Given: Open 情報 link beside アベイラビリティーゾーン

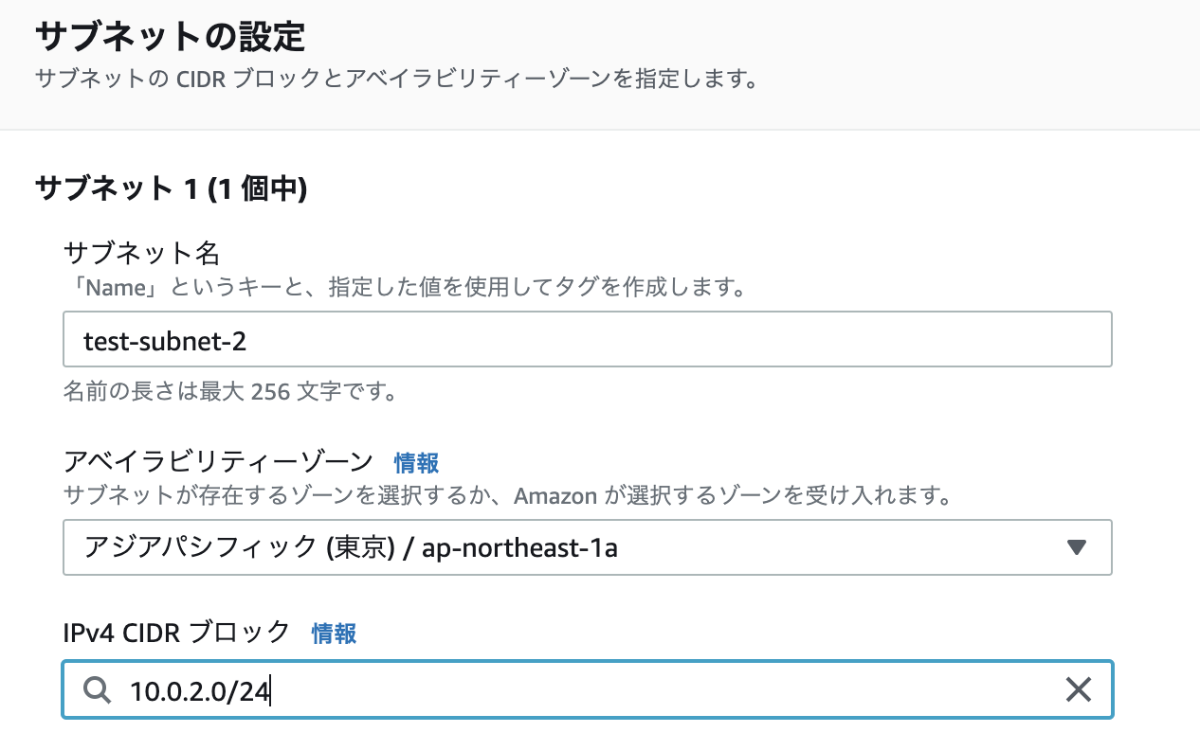Looking at the screenshot, I should click(416, 463).
